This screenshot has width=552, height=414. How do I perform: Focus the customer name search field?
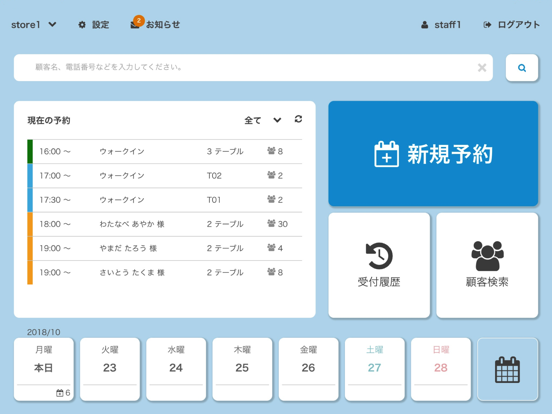click(x=246, y=68)
